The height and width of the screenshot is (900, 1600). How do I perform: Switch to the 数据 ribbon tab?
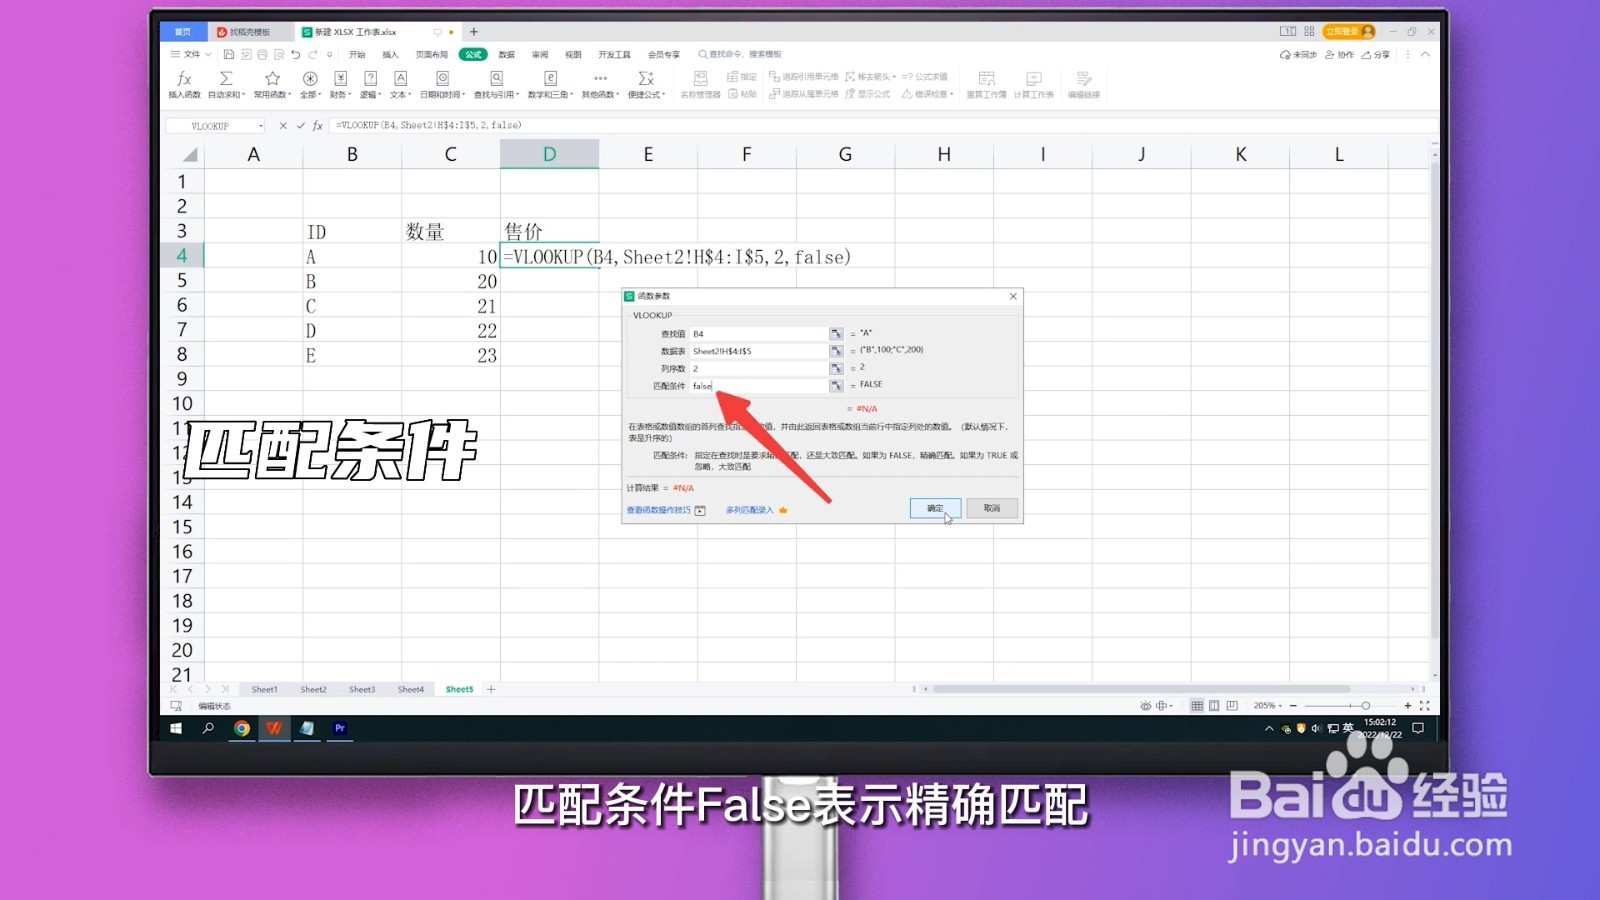point(506,54)
